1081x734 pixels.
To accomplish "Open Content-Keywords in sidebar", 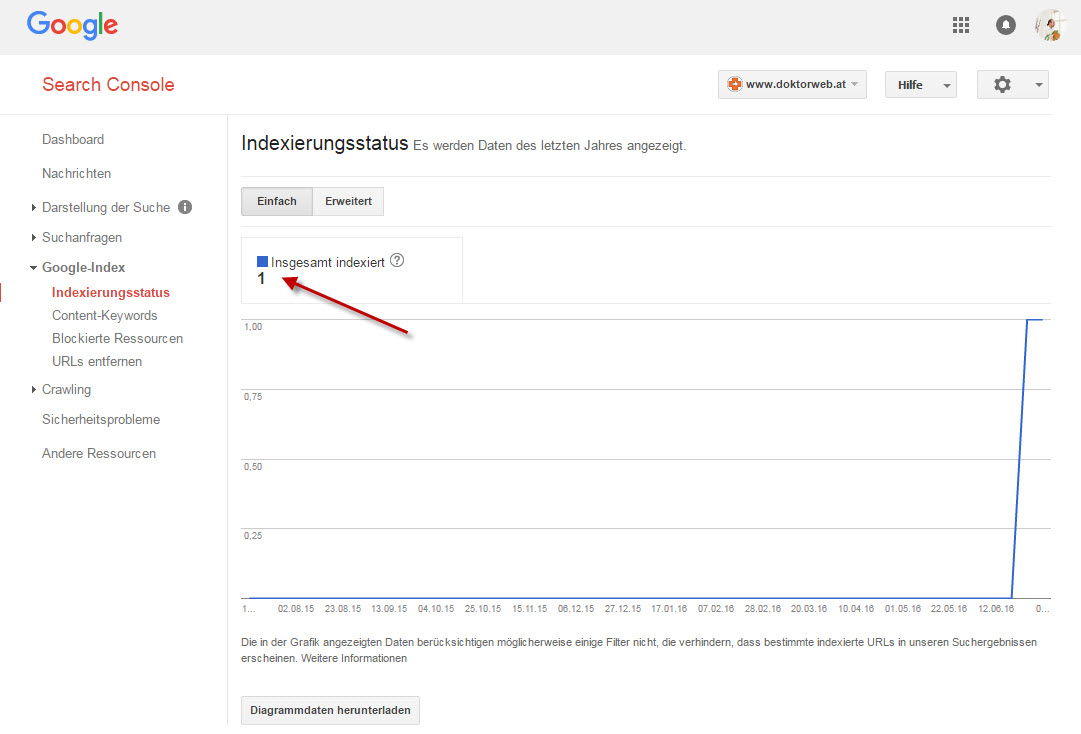I will pos(105,316).
